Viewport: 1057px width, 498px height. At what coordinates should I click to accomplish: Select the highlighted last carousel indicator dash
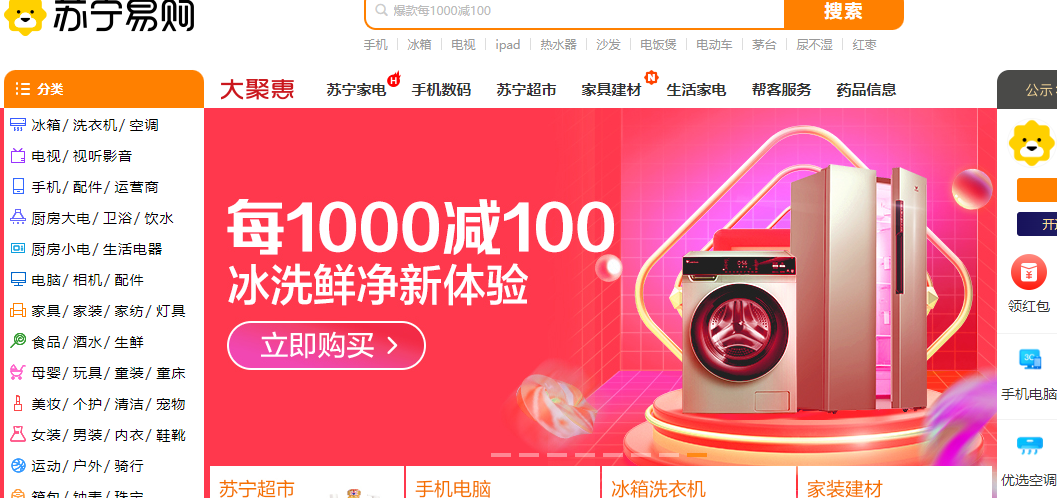point(696,455)
